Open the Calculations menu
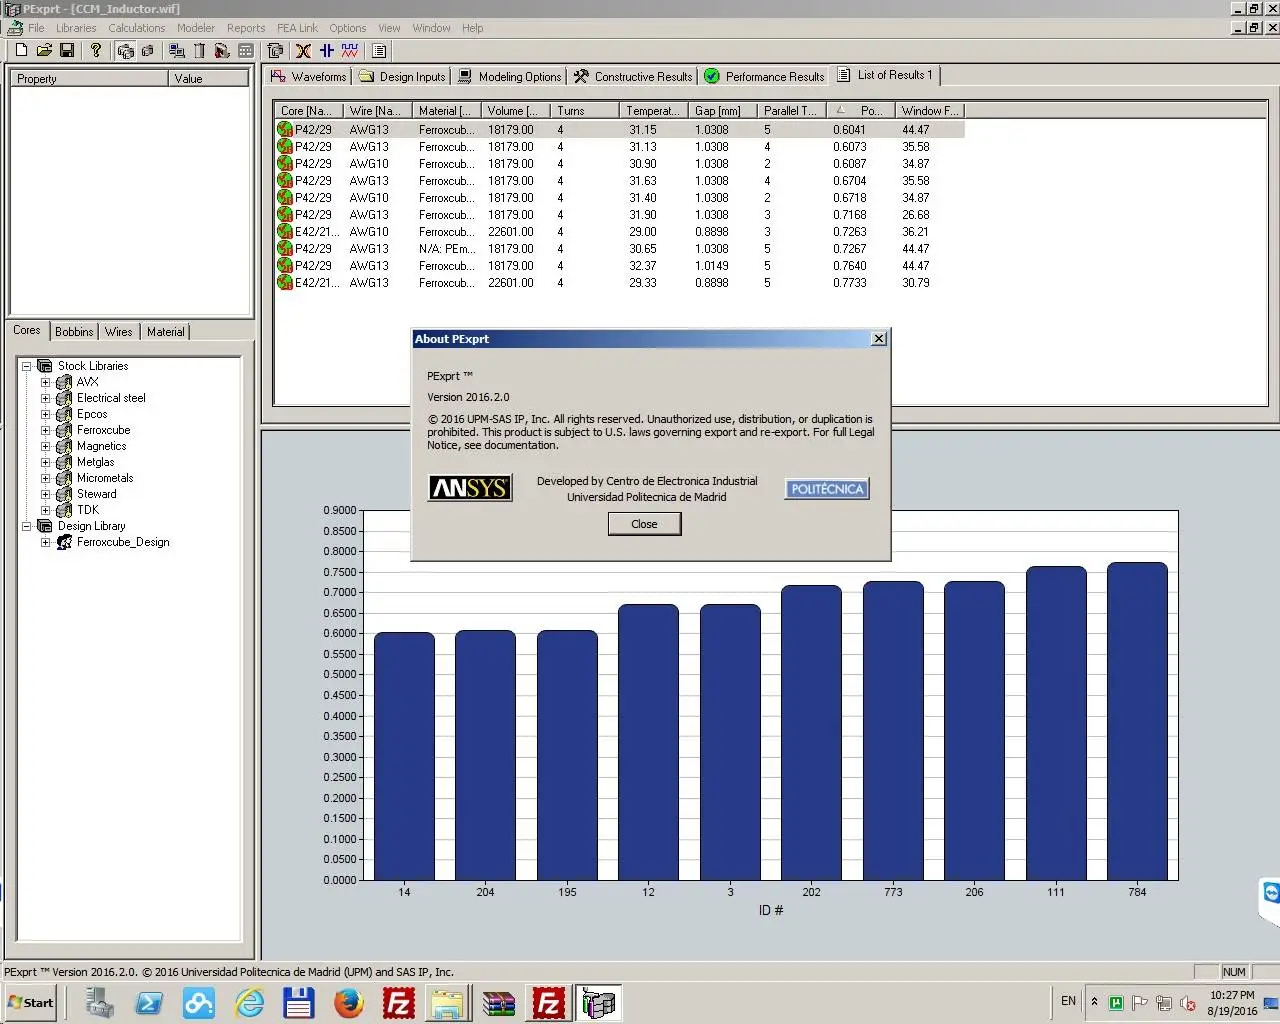 pyautogui.click(x=136, y=28)
